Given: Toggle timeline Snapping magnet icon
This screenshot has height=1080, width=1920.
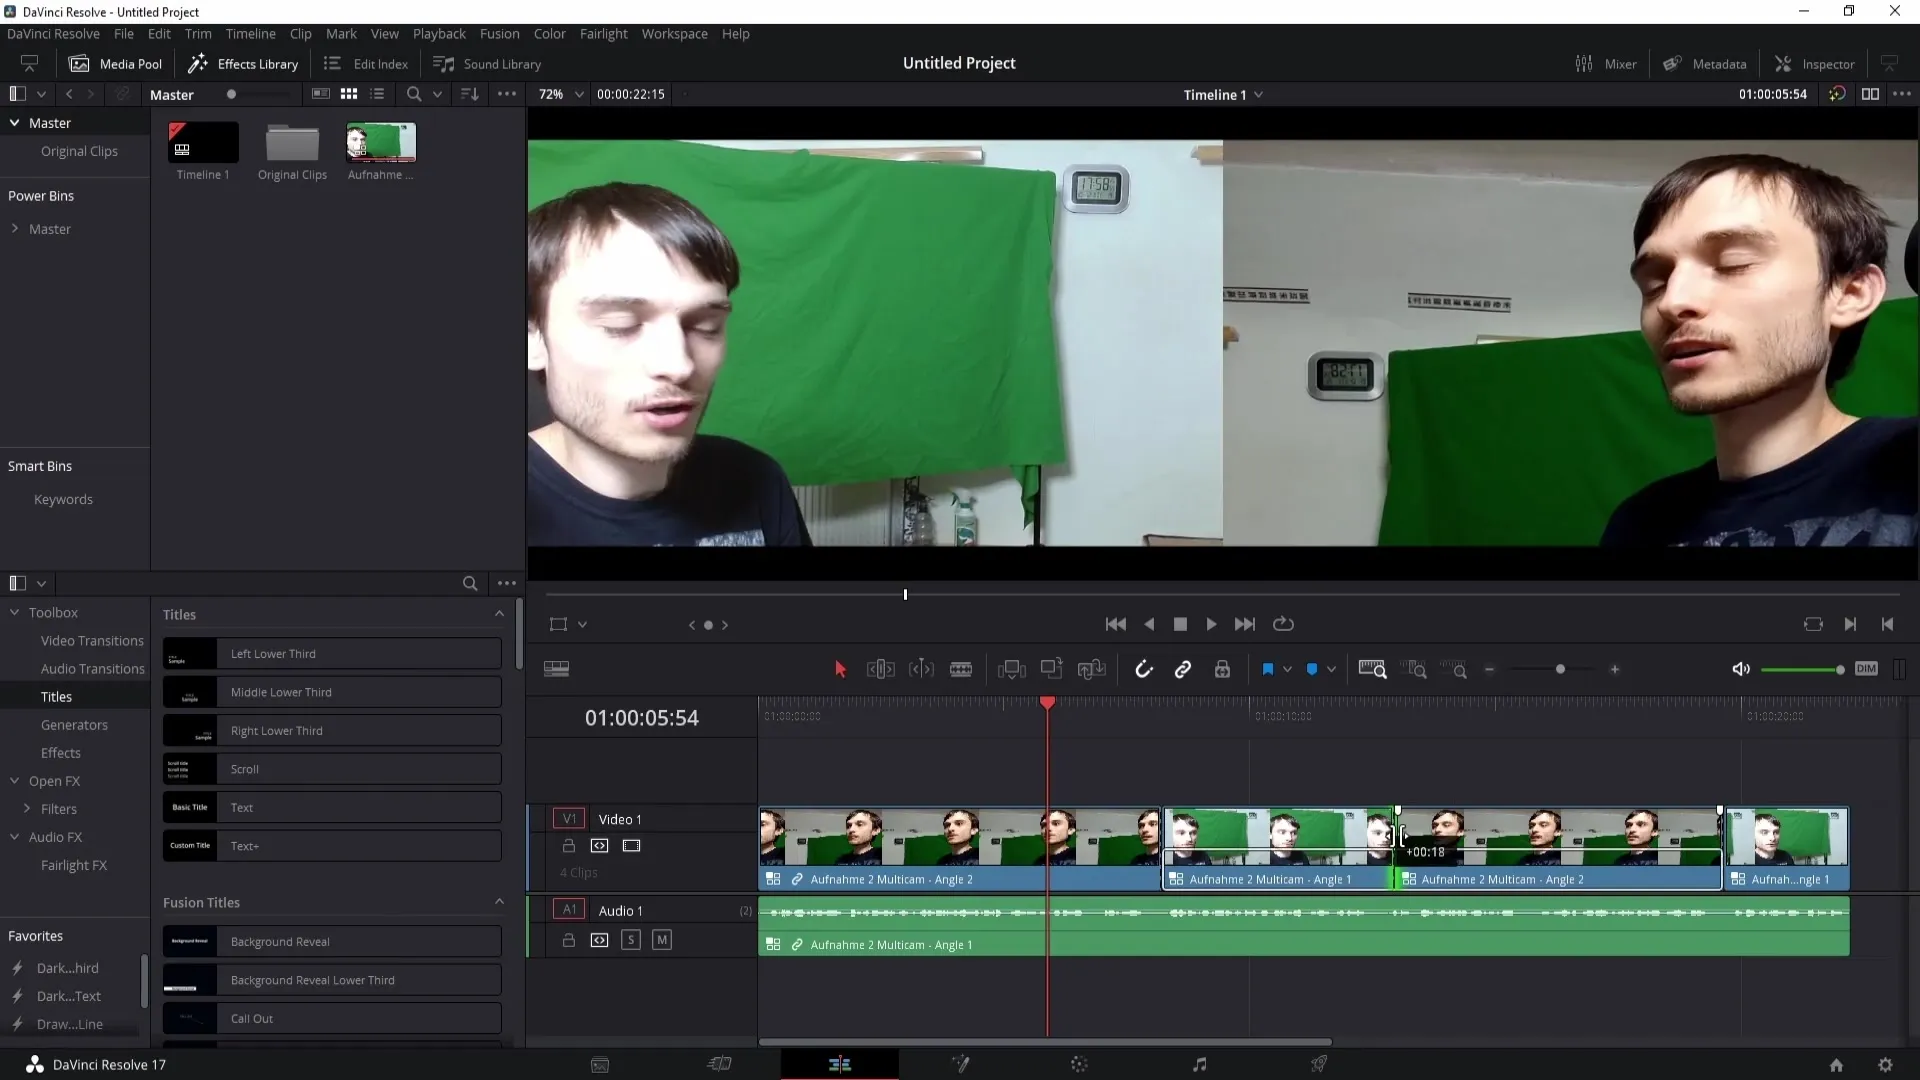Looking at the screenshot, I should coord(1144,669).
